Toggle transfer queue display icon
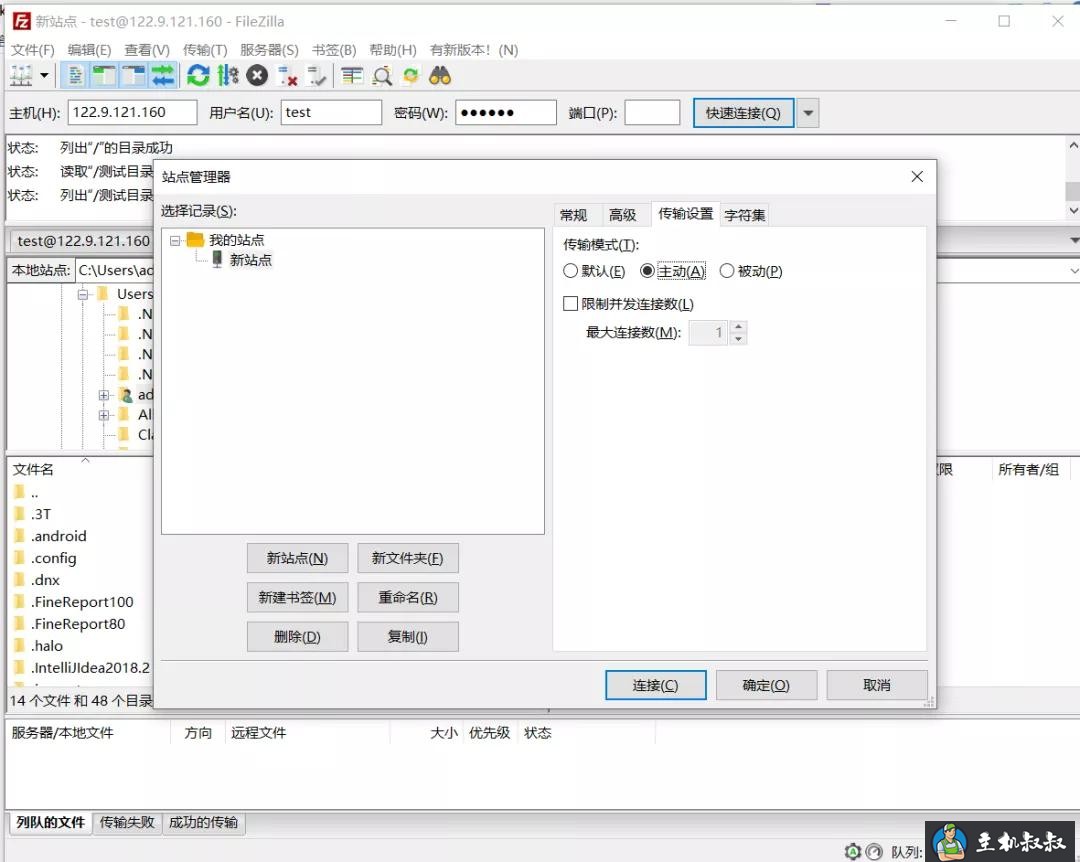The height and width of the screenshot is (862, 1080). pos(163,75)
